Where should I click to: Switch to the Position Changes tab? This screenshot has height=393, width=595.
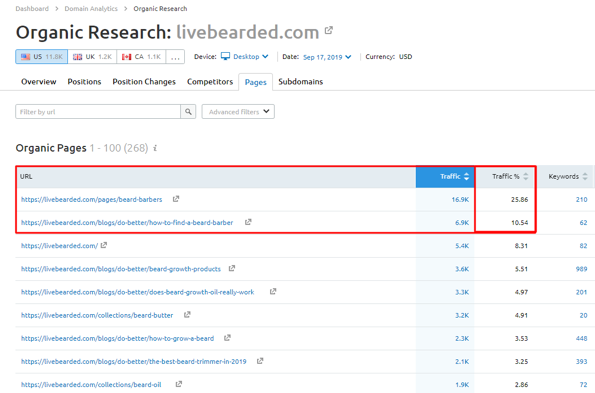[144, 82]
